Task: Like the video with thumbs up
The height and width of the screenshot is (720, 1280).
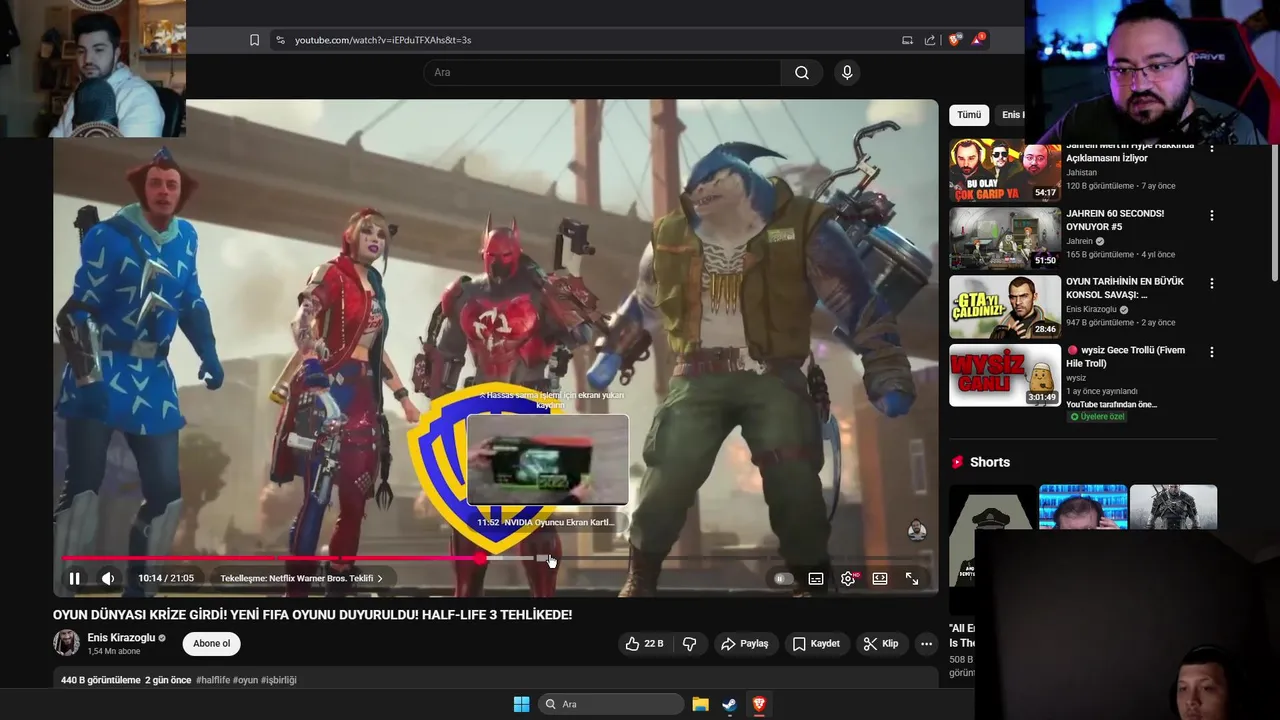Action: (x=644, y=643)
